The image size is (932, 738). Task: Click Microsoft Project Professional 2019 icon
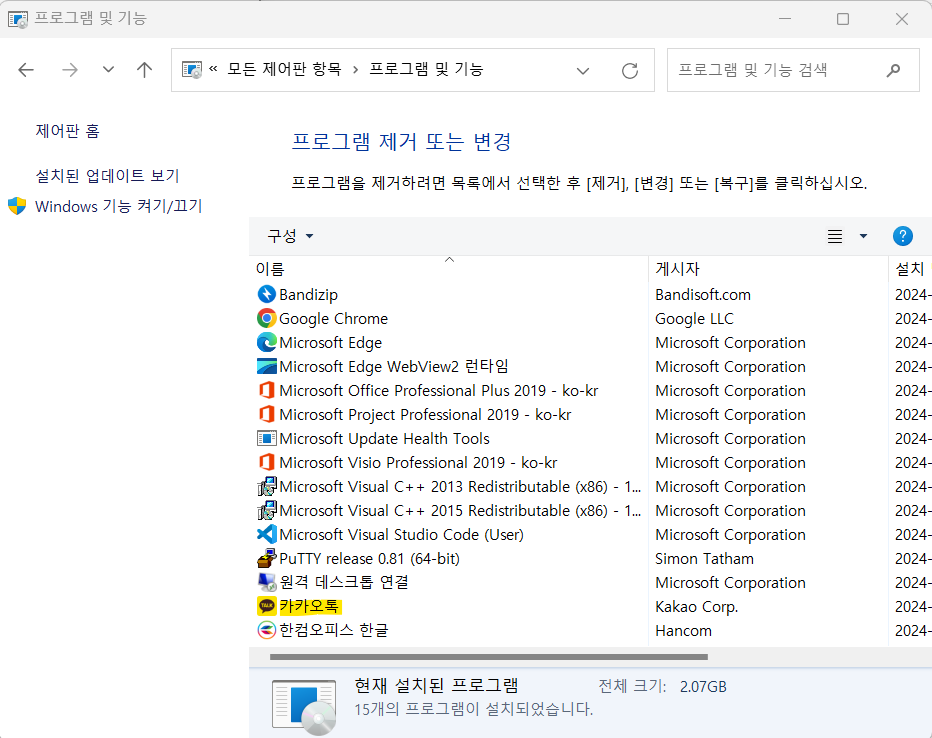tap(266, 414)
